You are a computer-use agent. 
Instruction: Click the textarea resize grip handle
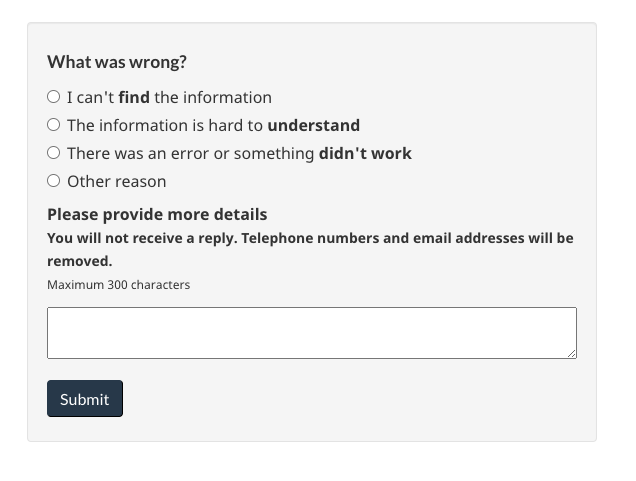coord(572,354)
